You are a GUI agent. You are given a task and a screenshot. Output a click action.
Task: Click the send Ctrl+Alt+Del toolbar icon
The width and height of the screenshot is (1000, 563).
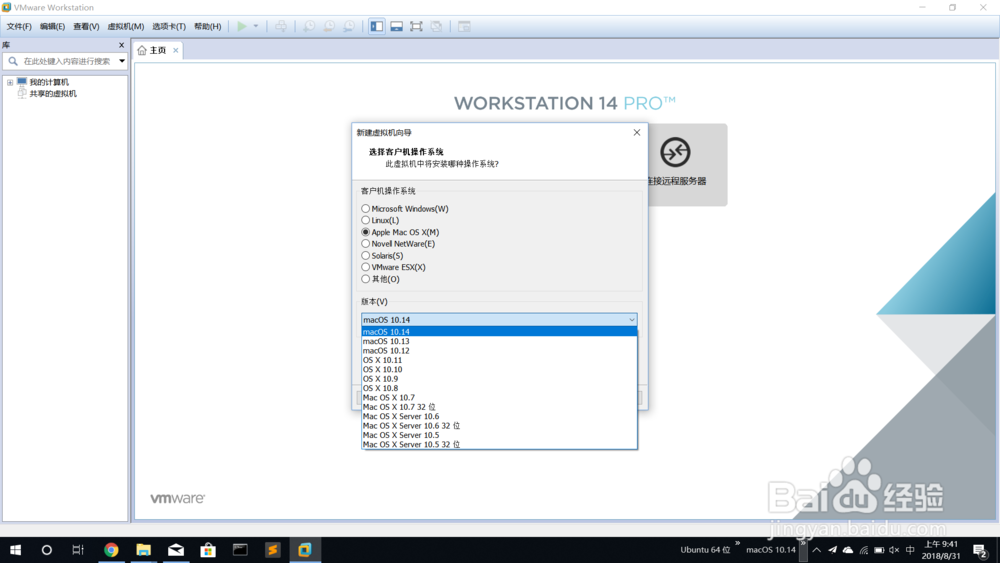(x=281, y=26)
